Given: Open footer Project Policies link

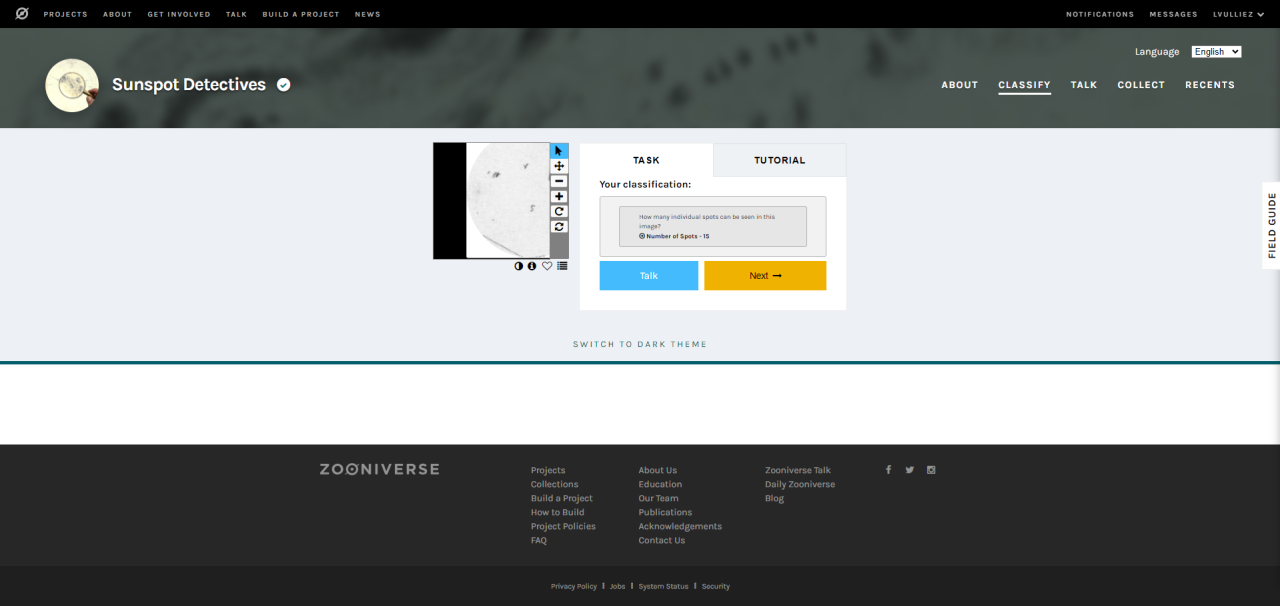Looking at the screenshot, I should click(563, 526).
